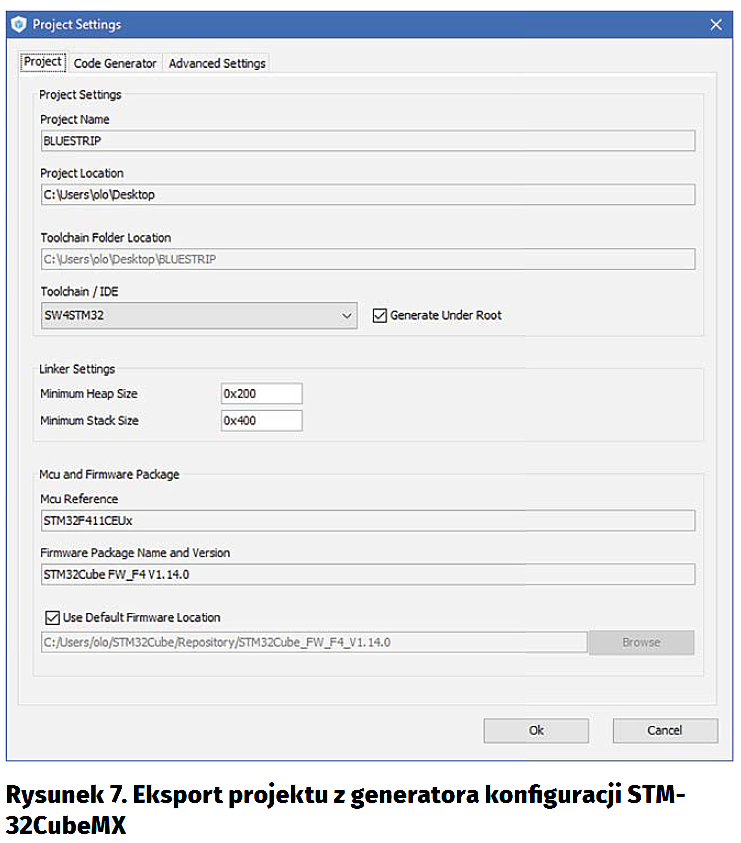Click the dropdown arrow next to SW4STM32
Screen dimensions: 741x843
(x=347, y=316)
